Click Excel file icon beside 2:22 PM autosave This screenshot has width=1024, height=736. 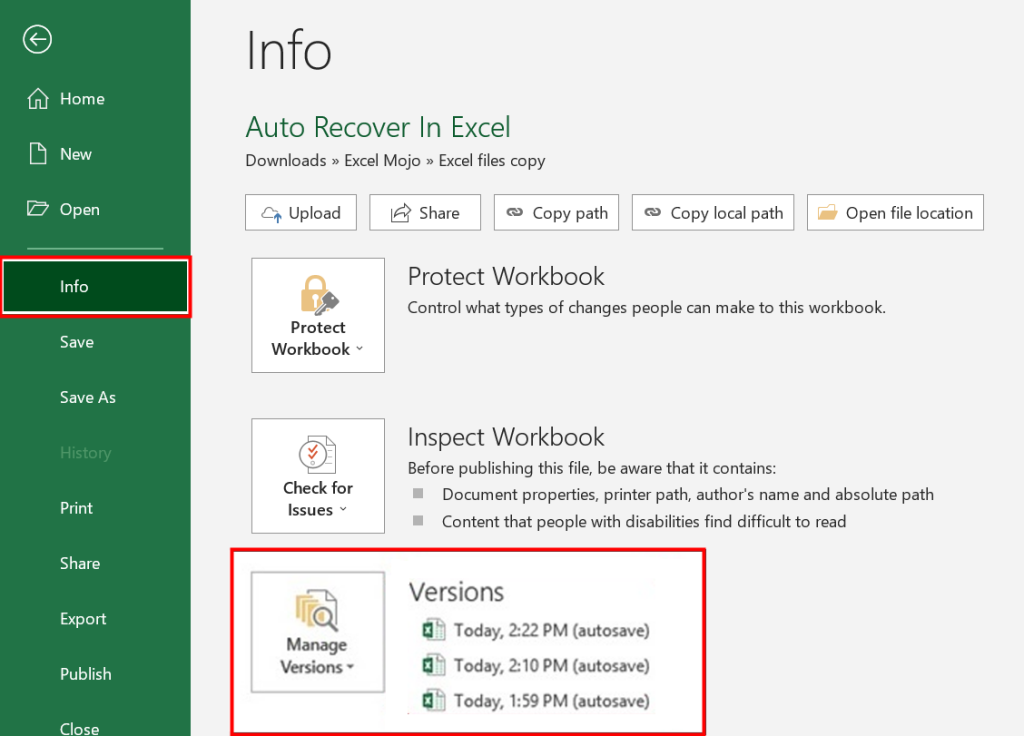pos(434,630)
